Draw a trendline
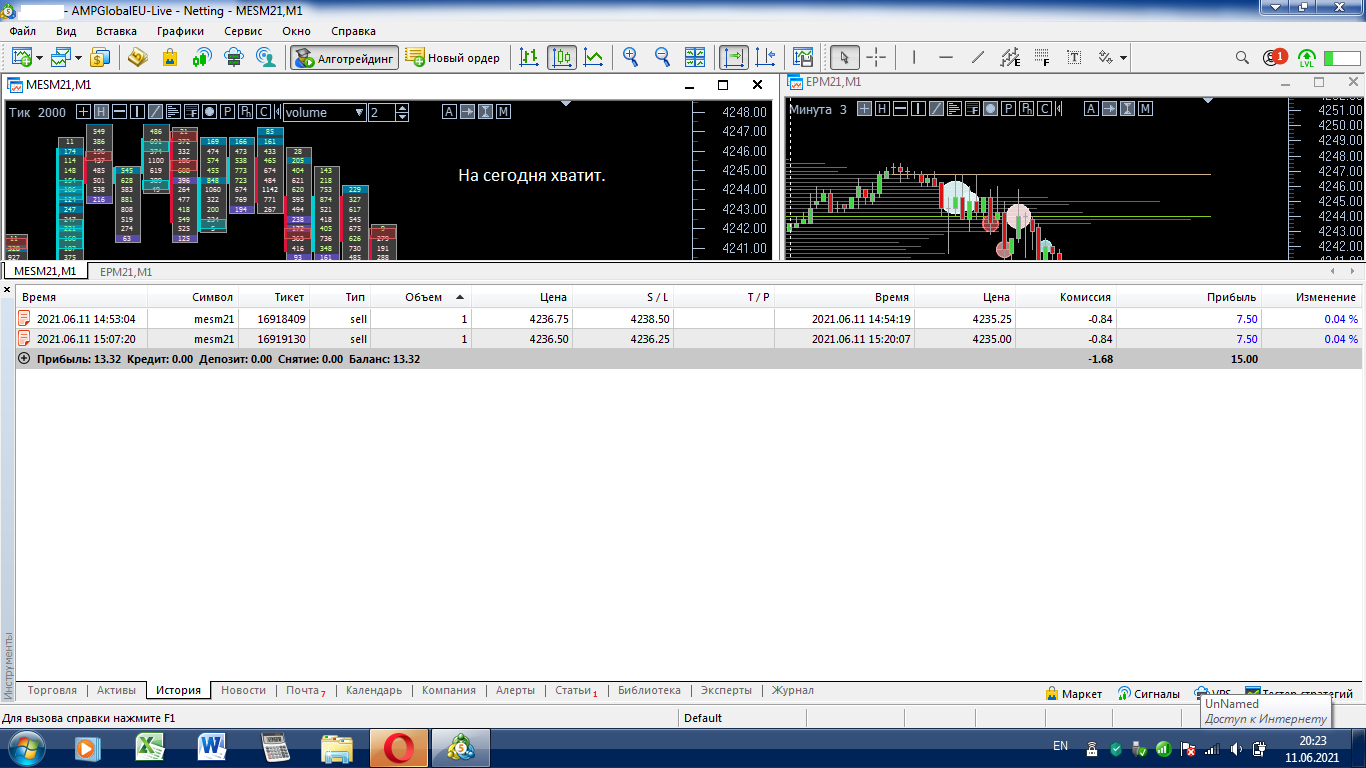 pos(978,57)
